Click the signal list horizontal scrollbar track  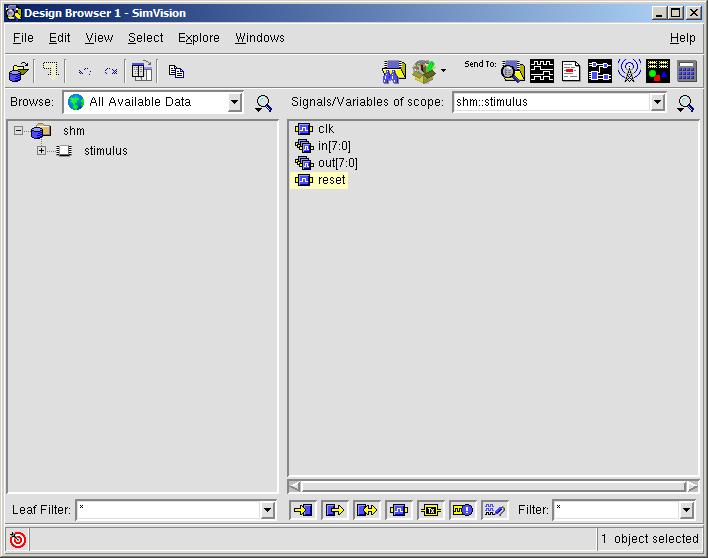point(494,486)
